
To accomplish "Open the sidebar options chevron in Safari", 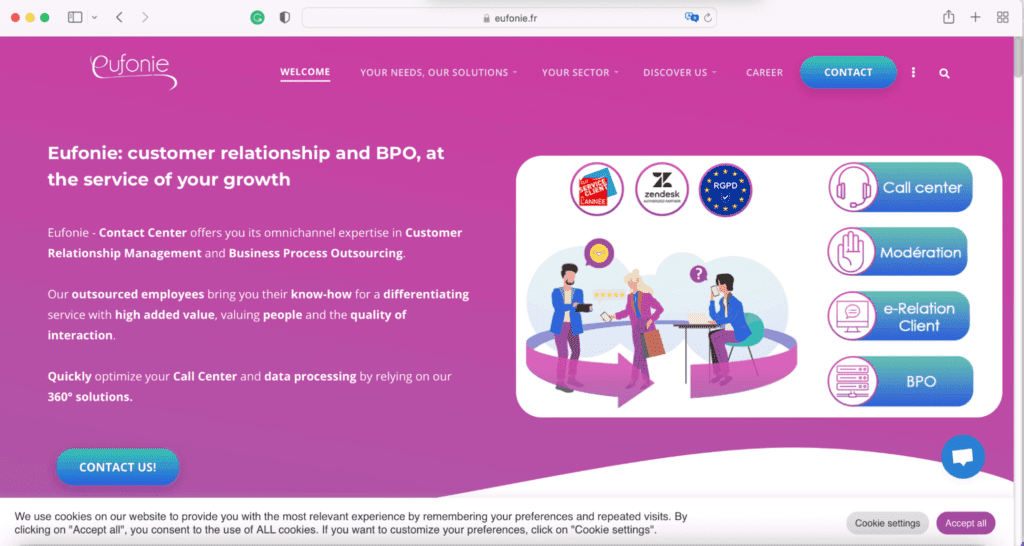I will coord(94,18).
